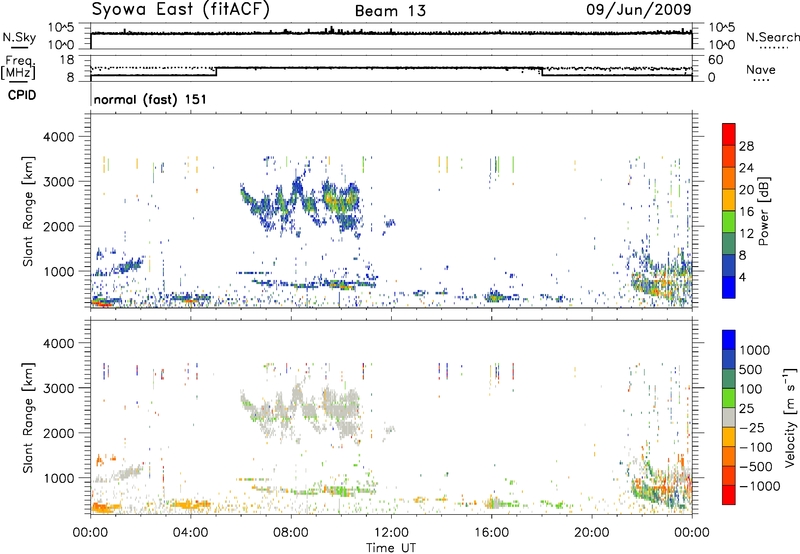Click the "CPID" row label
This screenshot has width=800, height=554.
point(22,95)
